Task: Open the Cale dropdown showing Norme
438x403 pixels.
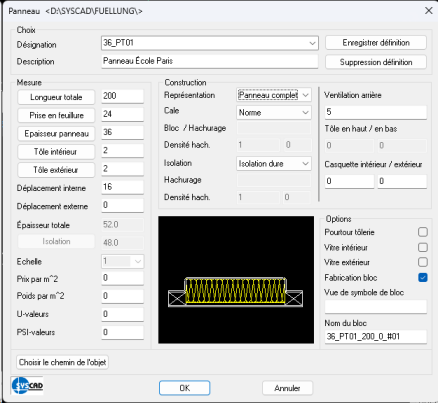Action: 274,112
